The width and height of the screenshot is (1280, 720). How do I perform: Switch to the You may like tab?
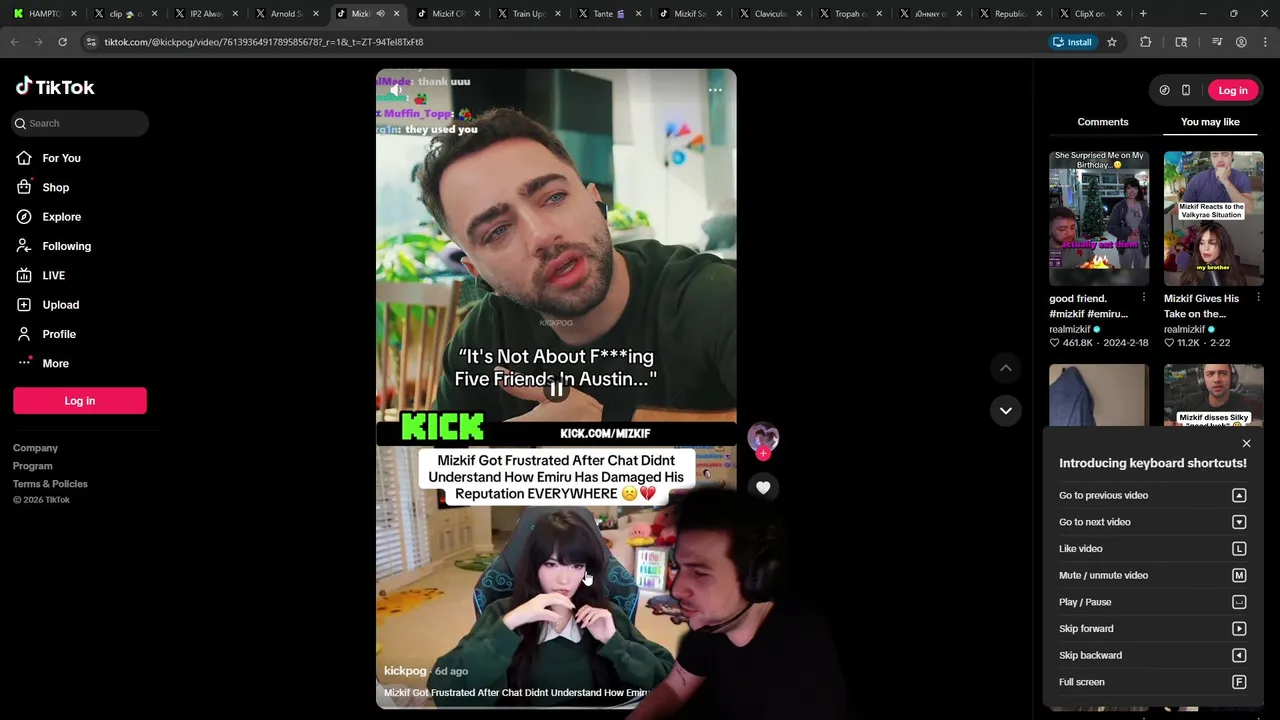pyautogui.click(x=1210, y=122)
